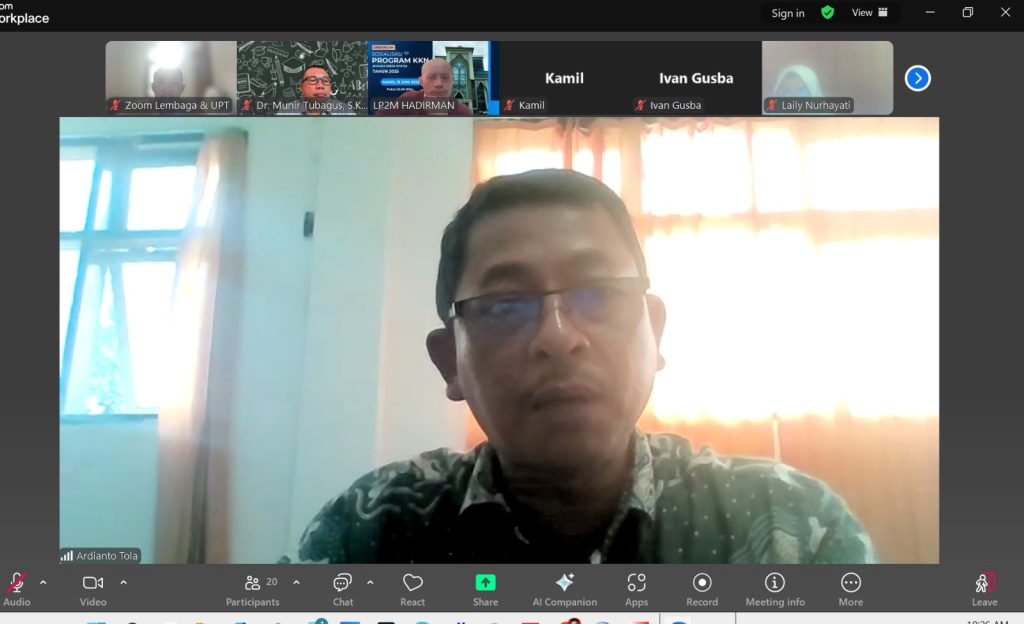This screenshot has width=1024, height=624.
Task: Expand the Video options arrow
Action: coord(123,582)
